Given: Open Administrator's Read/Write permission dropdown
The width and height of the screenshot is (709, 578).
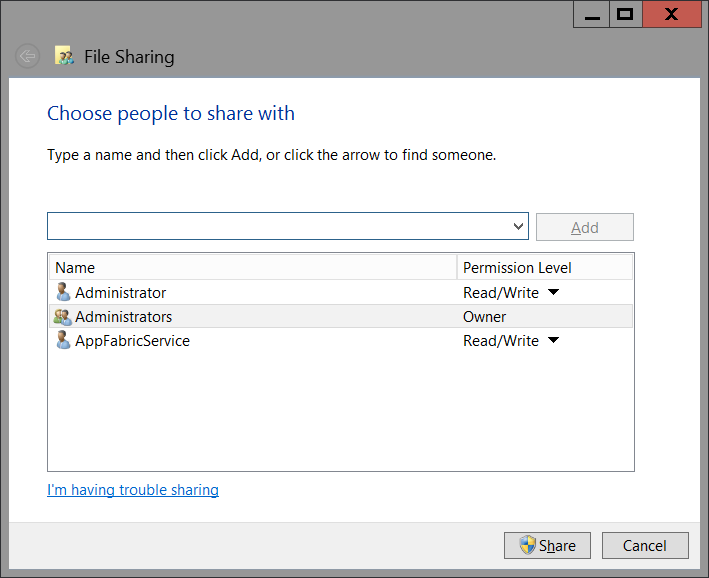Looking at the screenshot, I should click(553, 292).
